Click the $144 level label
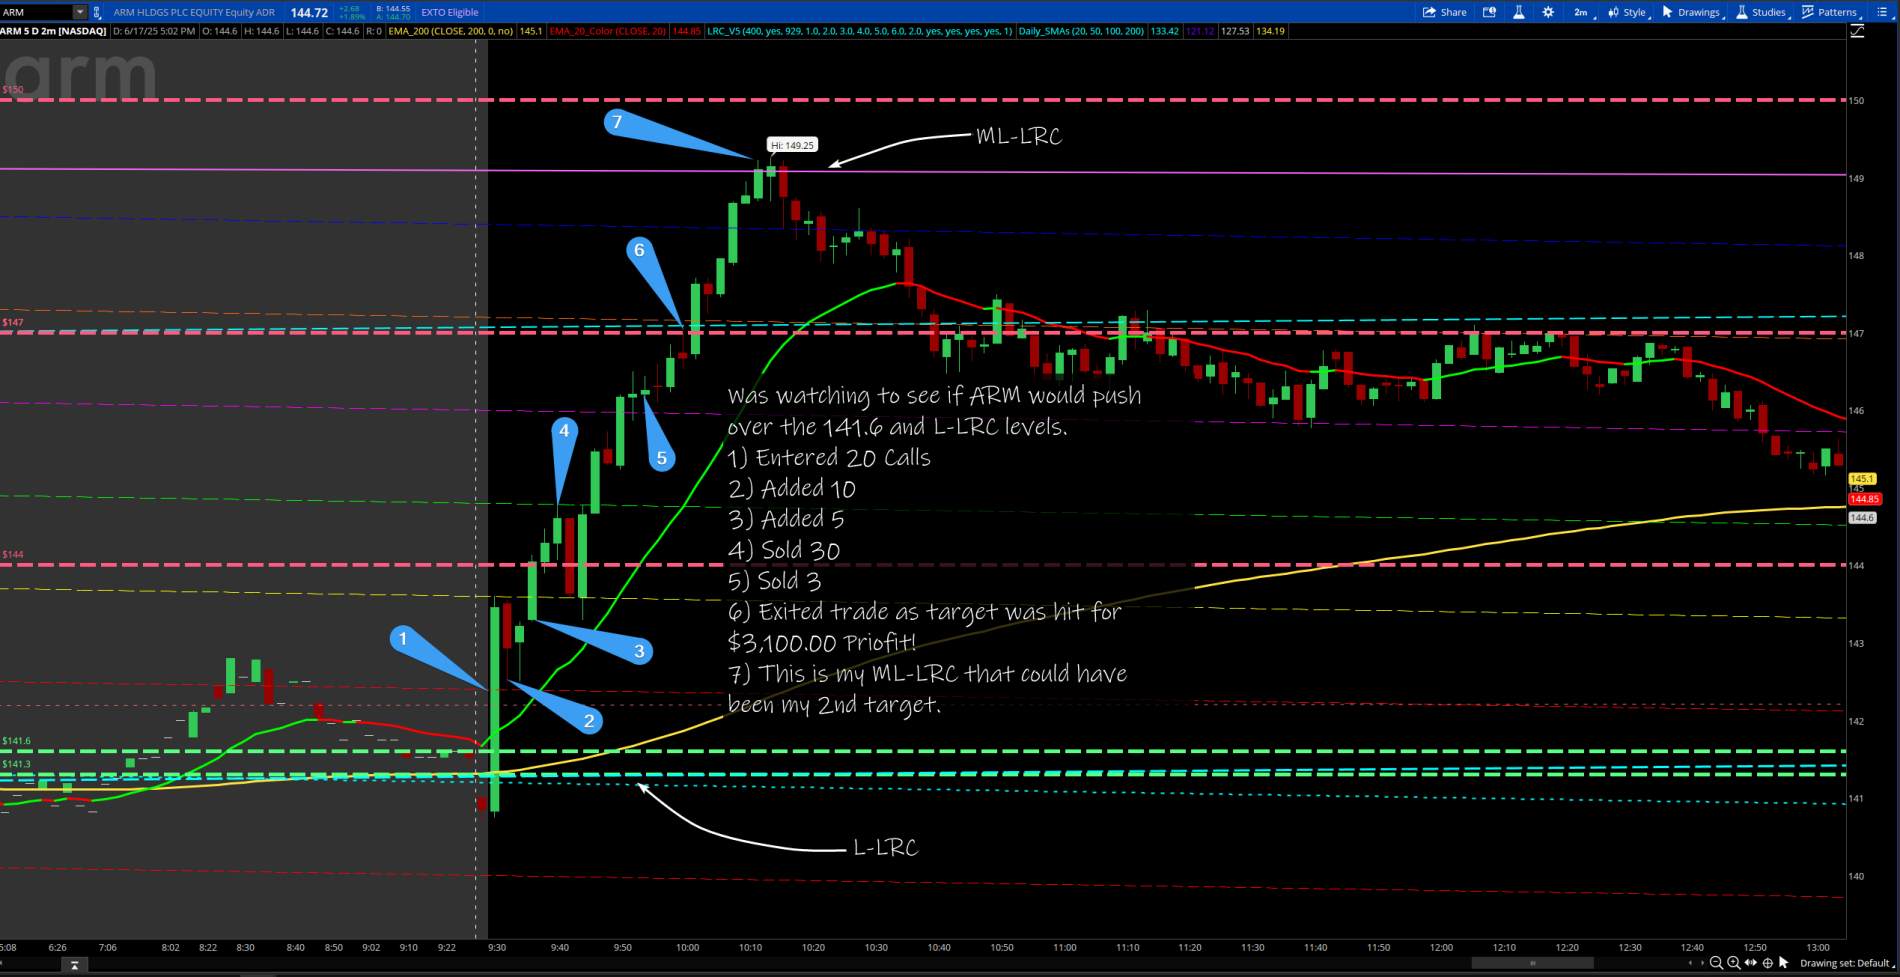This screenshot has width=1900, height=977. pos(12,554)
